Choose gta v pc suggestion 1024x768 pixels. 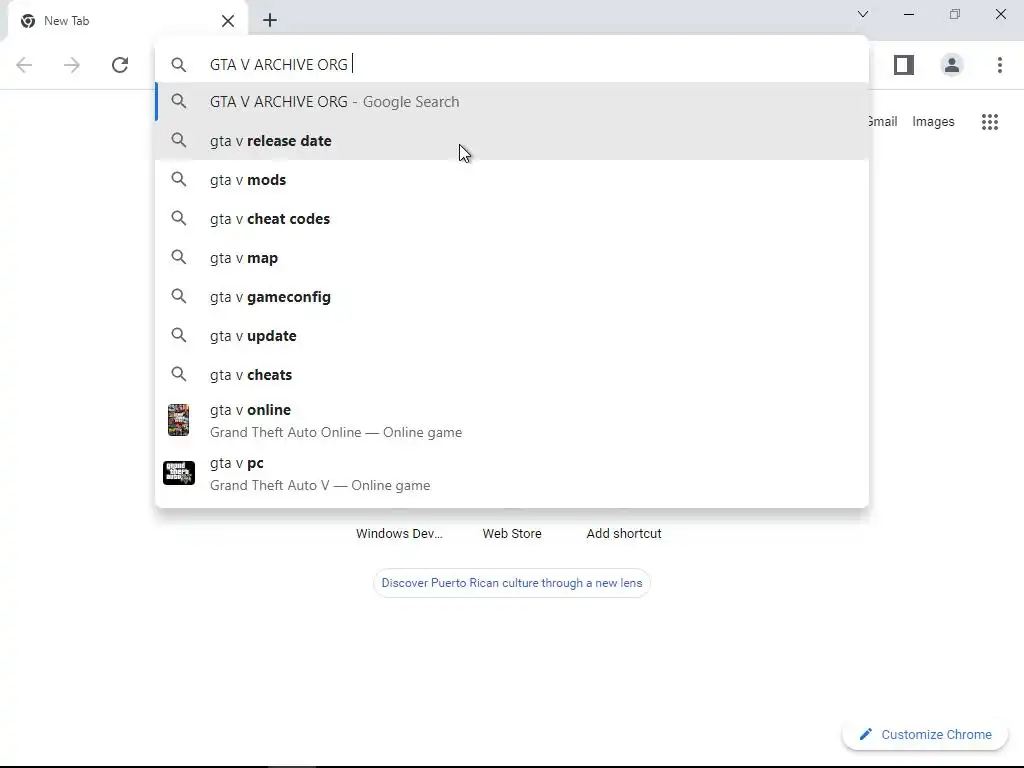tap(512, 473)
